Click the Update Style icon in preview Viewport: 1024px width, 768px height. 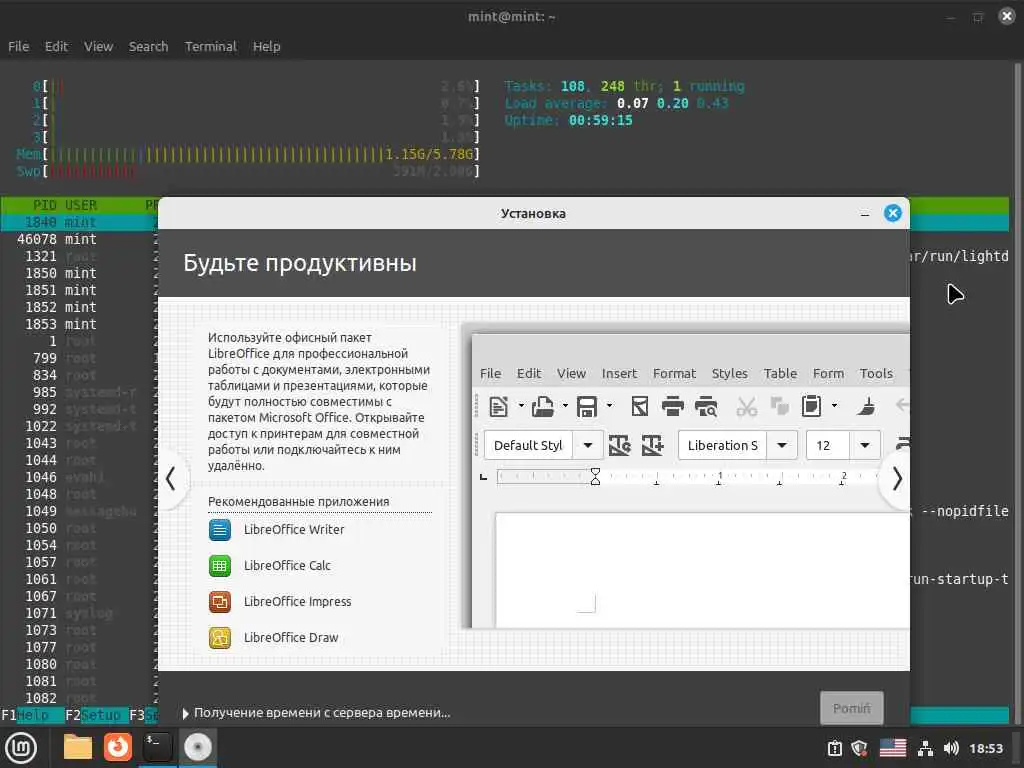coord(619,445)
